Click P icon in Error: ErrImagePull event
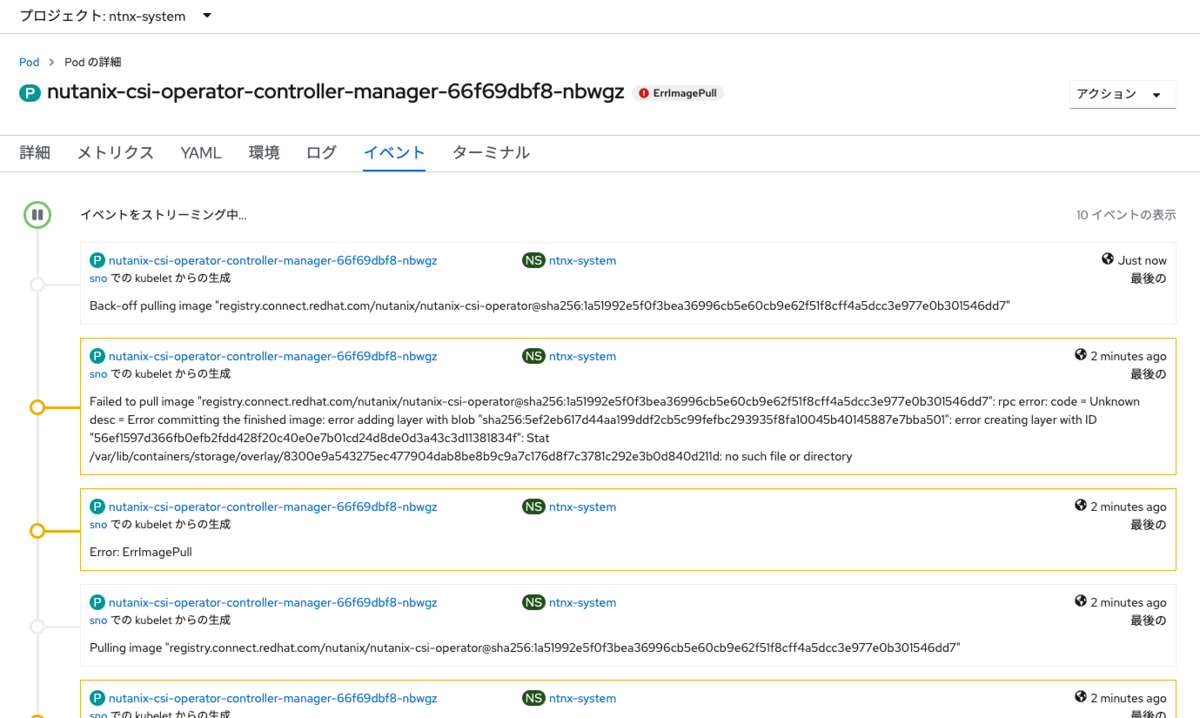 pos(97,507)
